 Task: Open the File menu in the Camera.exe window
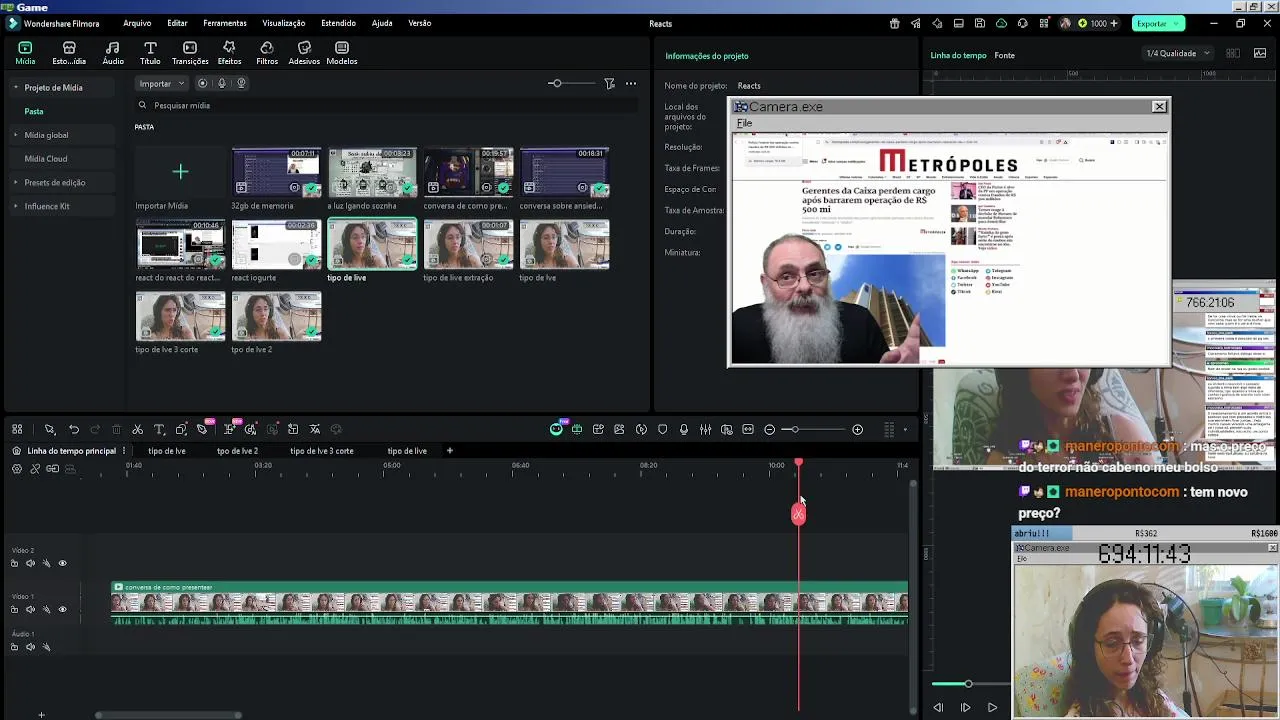744,123
